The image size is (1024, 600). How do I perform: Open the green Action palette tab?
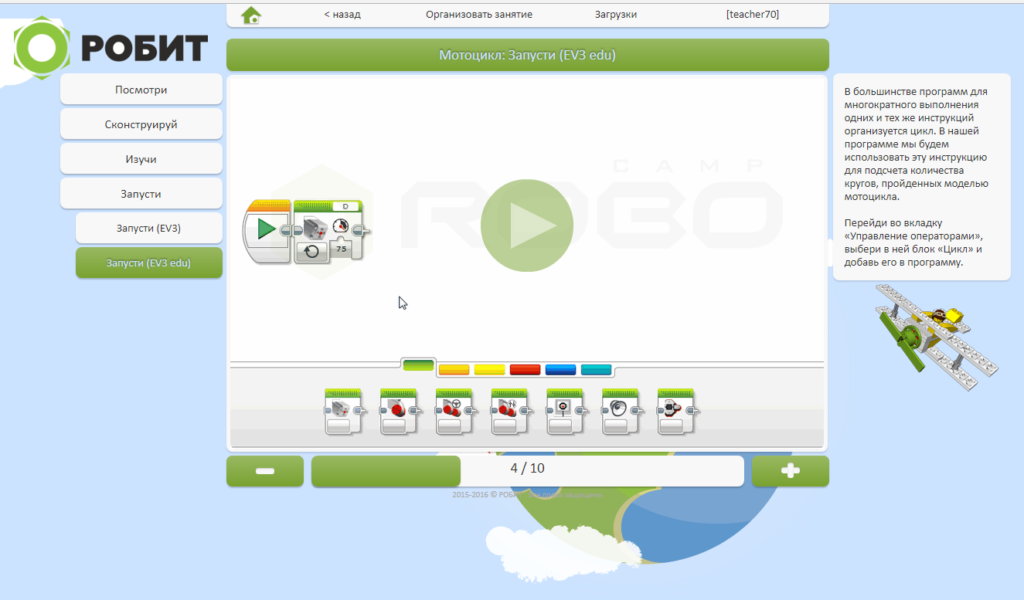click(x=419, y=365)
